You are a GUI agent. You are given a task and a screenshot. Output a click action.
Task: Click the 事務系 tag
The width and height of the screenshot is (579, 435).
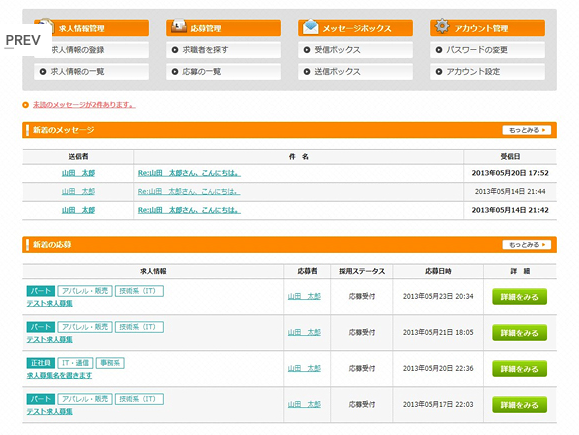click(x=110, y=363)
